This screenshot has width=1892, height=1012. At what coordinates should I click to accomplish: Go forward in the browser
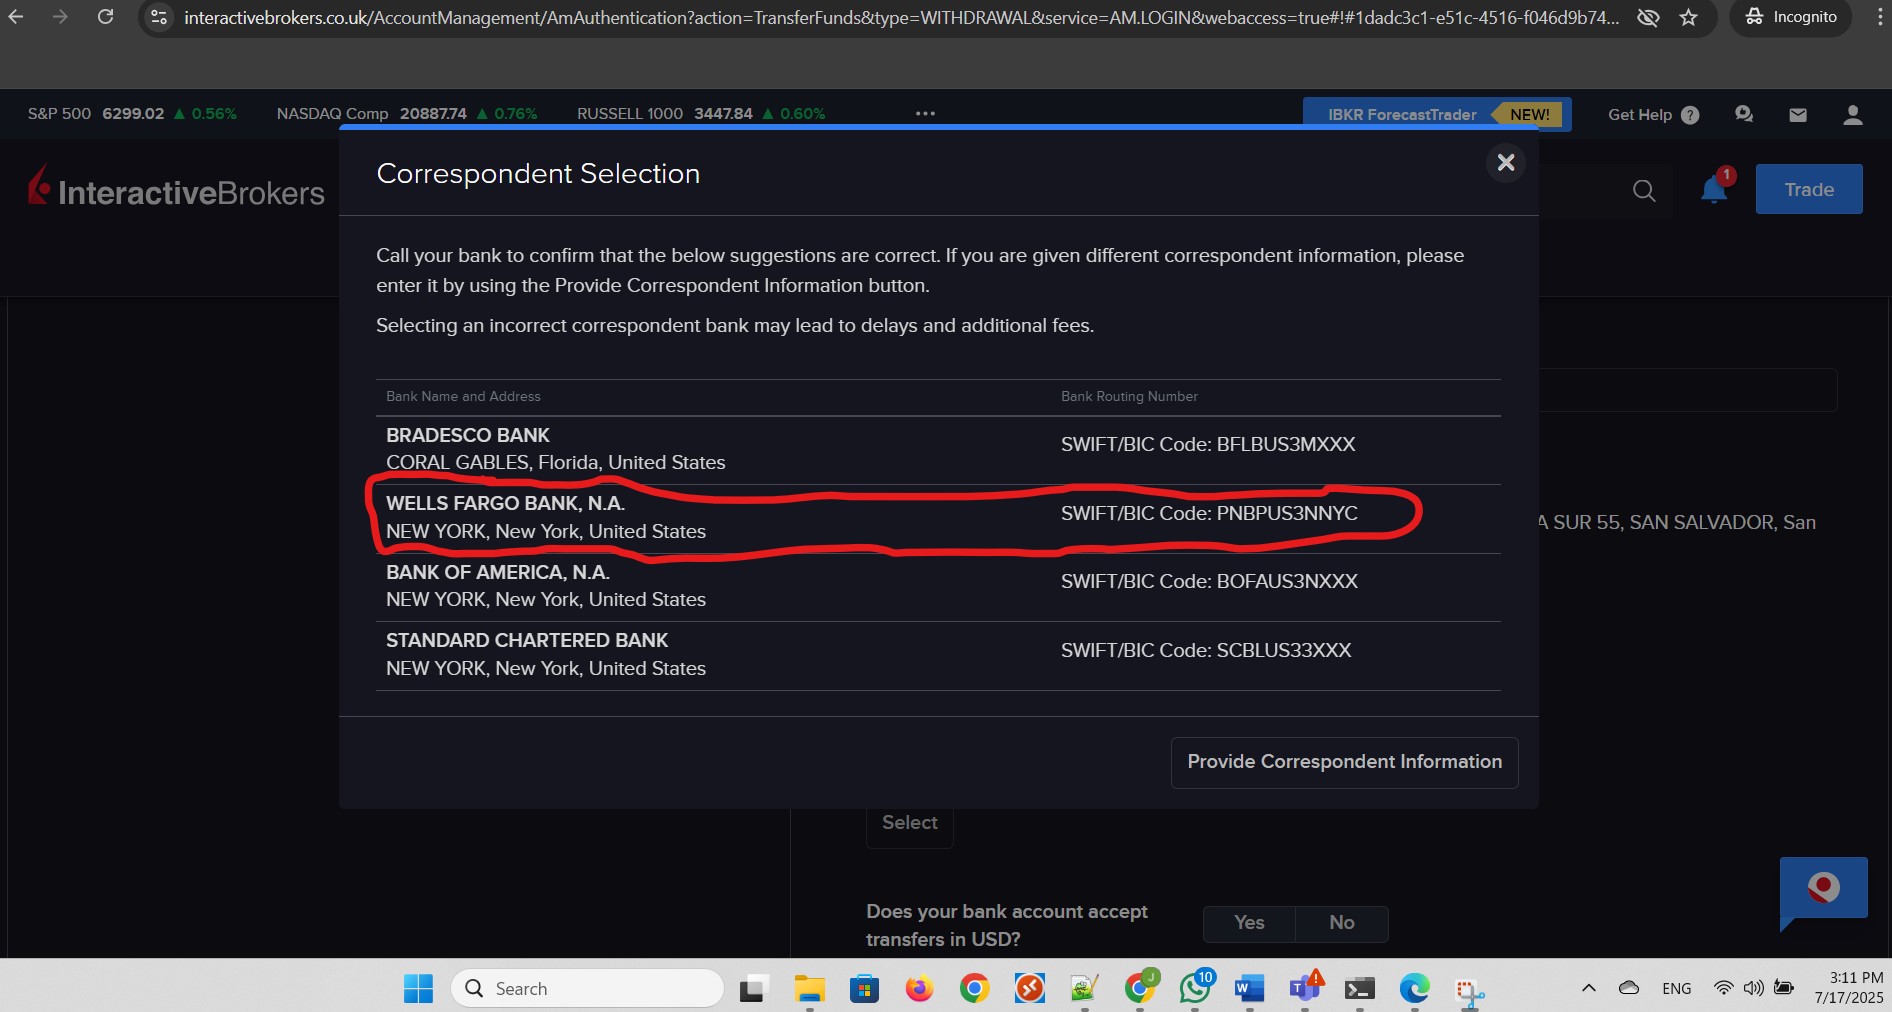coord(60,17)
